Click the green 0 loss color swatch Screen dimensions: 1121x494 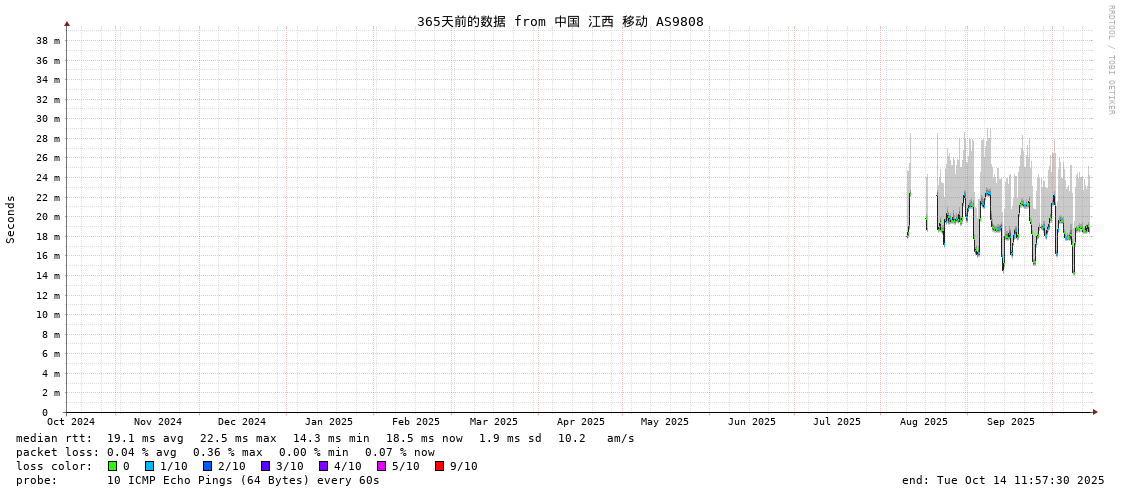click(x=112, y=466)
